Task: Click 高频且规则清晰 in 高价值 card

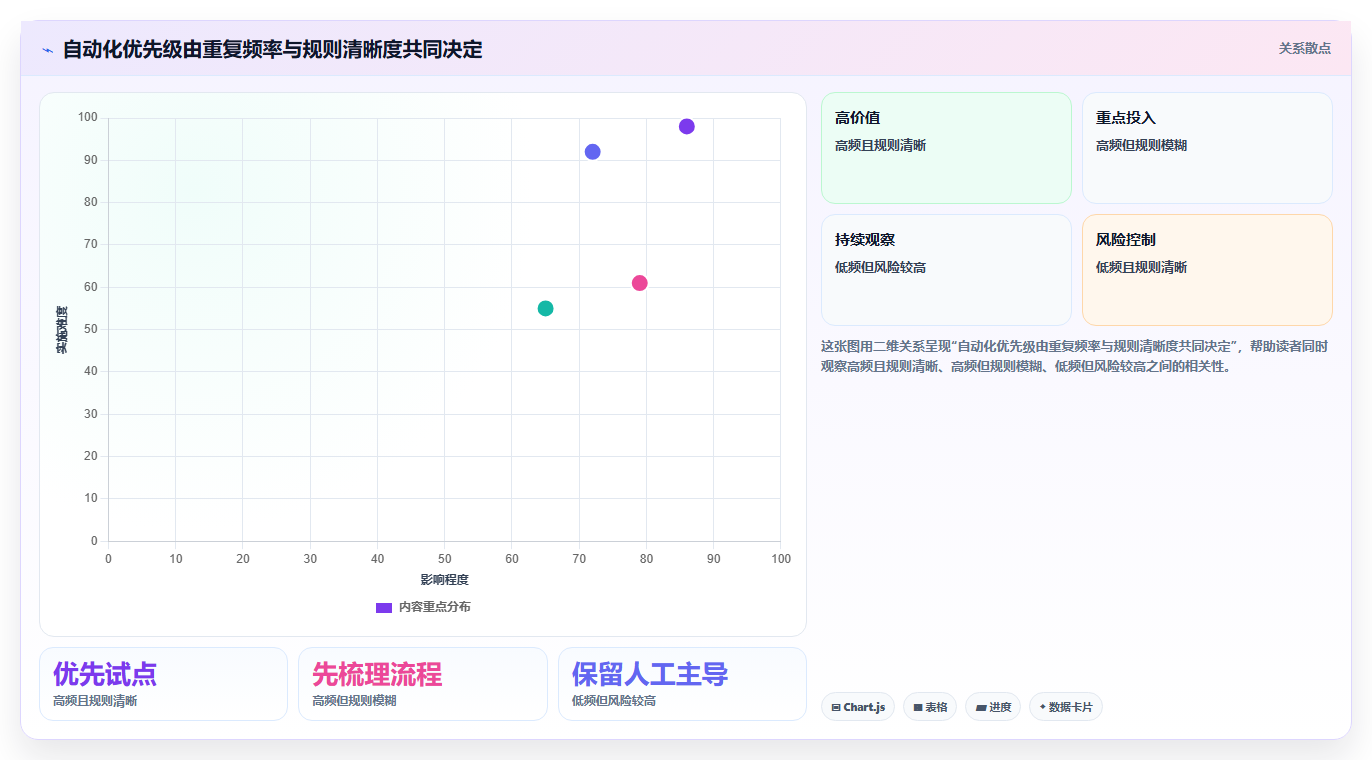Action: pyautogui.click(x=880, y=145)
